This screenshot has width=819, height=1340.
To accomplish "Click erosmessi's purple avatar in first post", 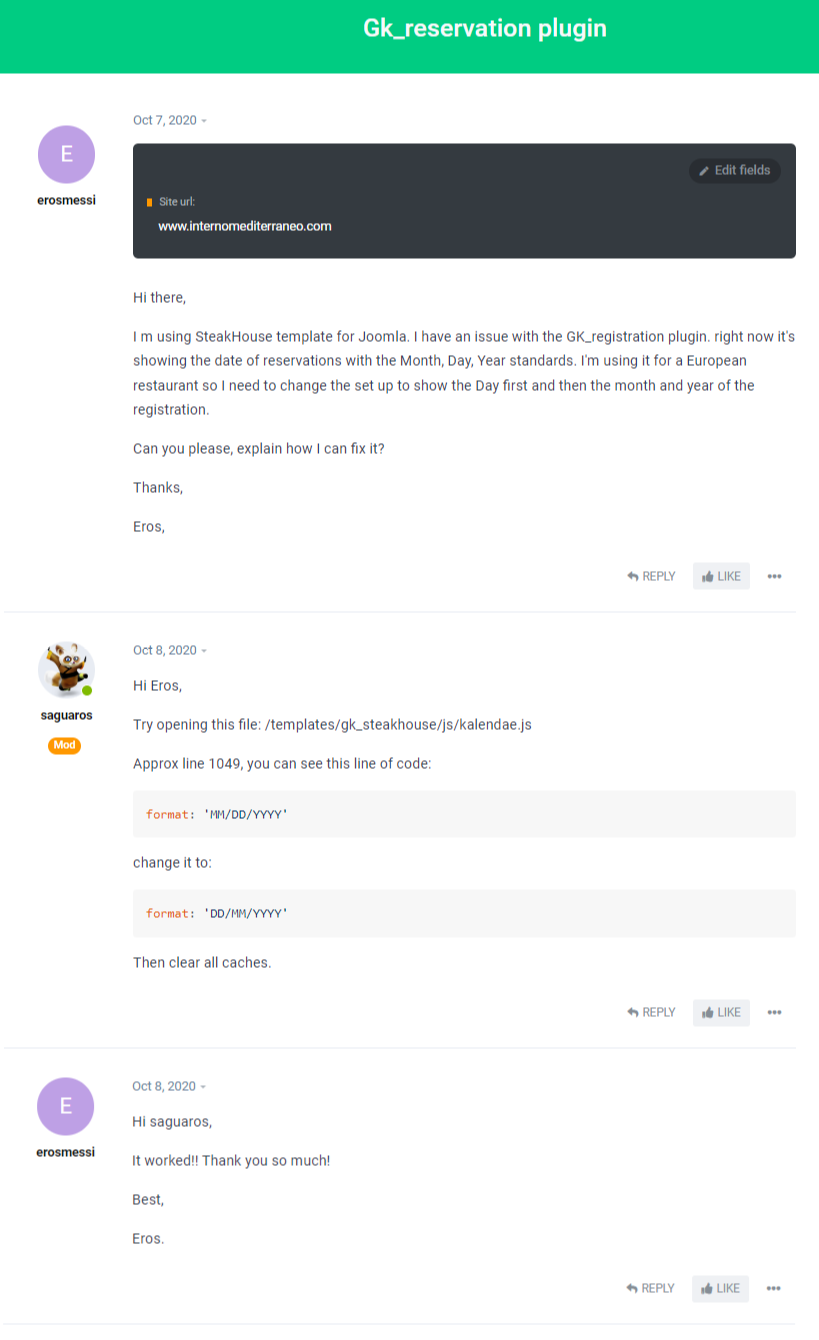I will pos(66,154).
